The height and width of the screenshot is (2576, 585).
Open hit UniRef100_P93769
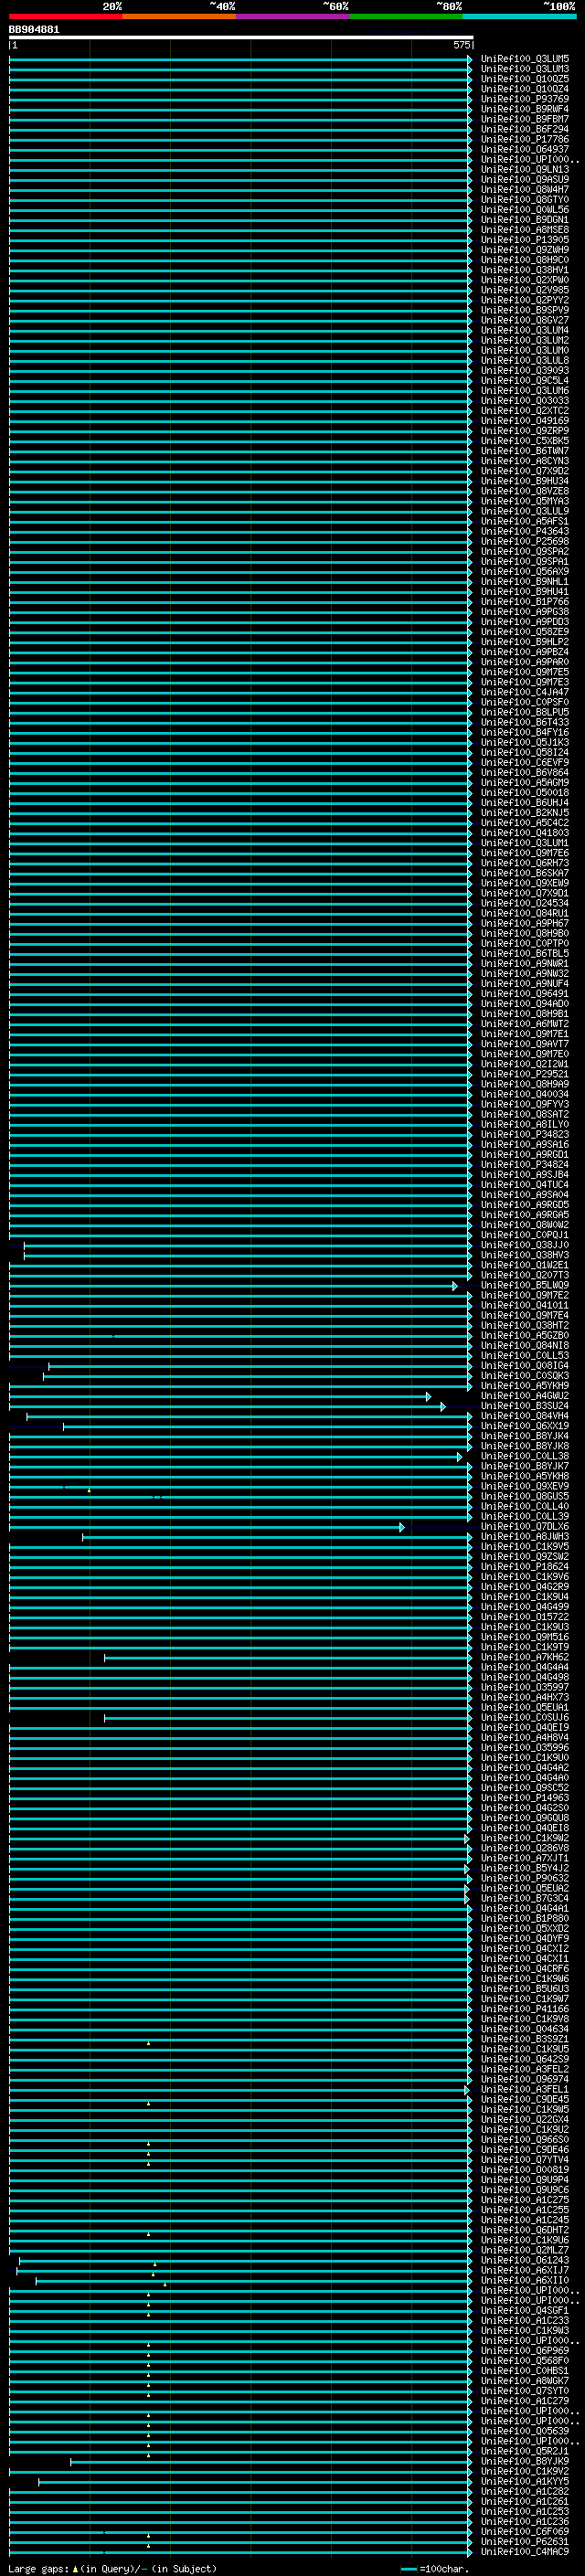(x=525, y=99)
